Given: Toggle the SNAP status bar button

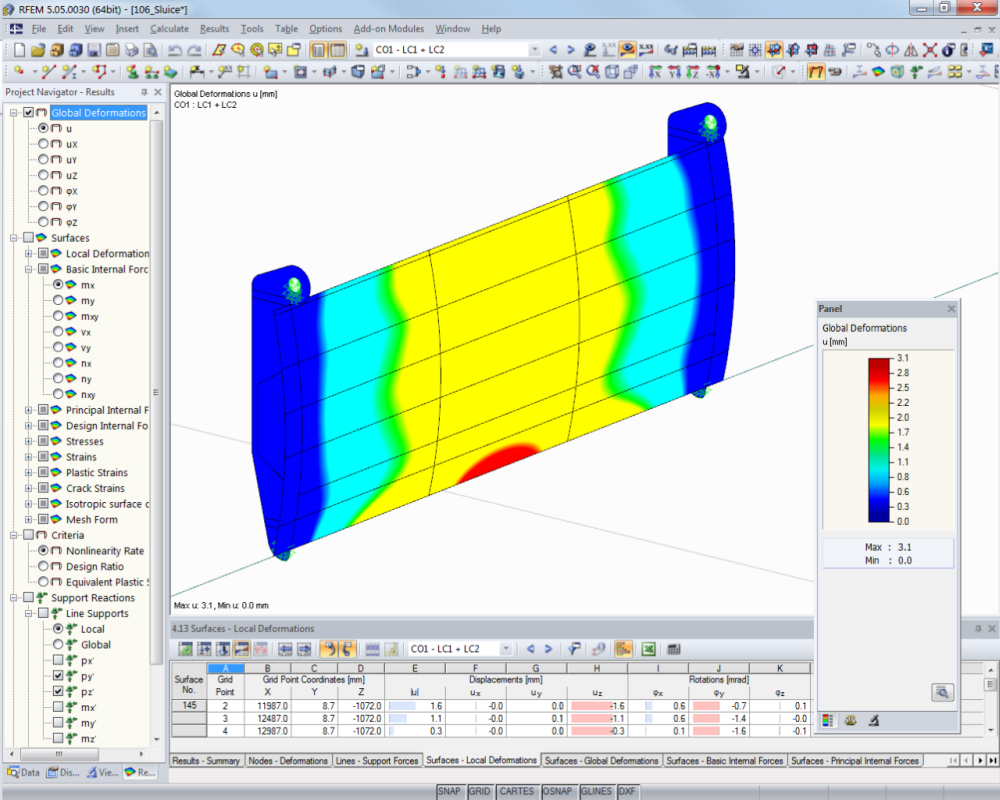Looking at the screenshot, I should 449,791.
